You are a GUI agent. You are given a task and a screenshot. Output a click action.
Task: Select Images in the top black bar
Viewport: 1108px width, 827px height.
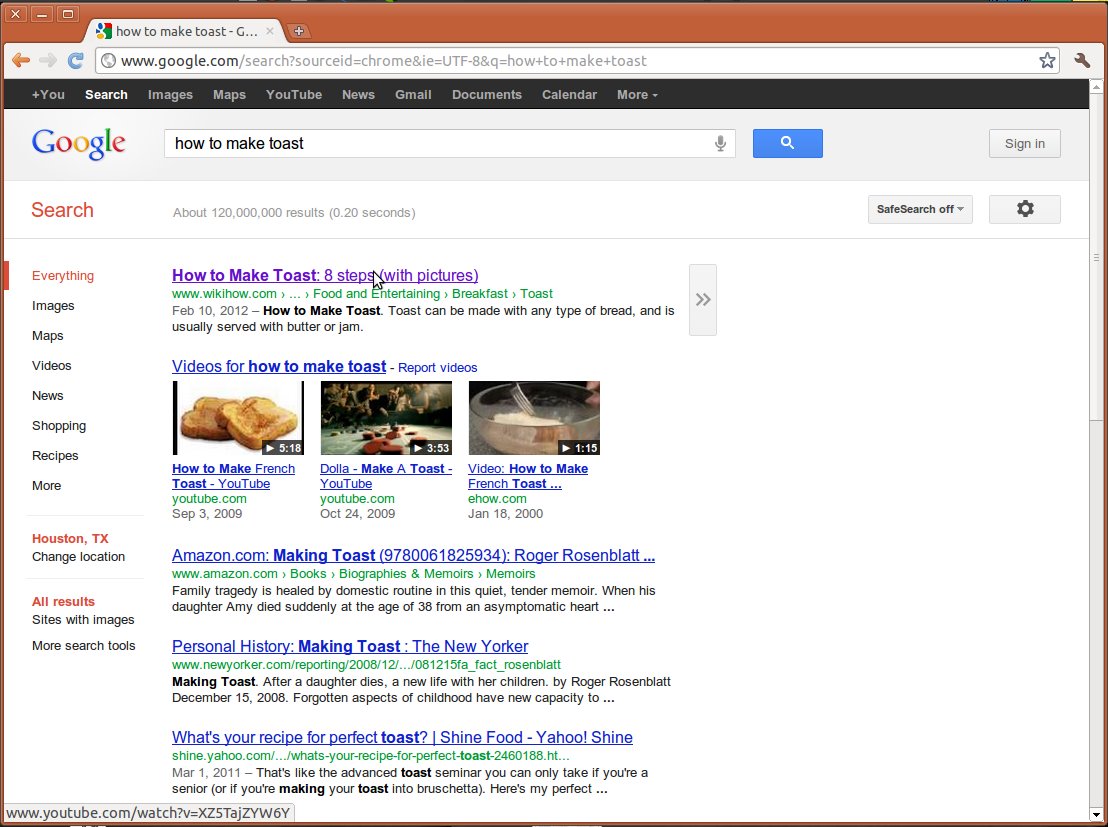tap(170, 95)
